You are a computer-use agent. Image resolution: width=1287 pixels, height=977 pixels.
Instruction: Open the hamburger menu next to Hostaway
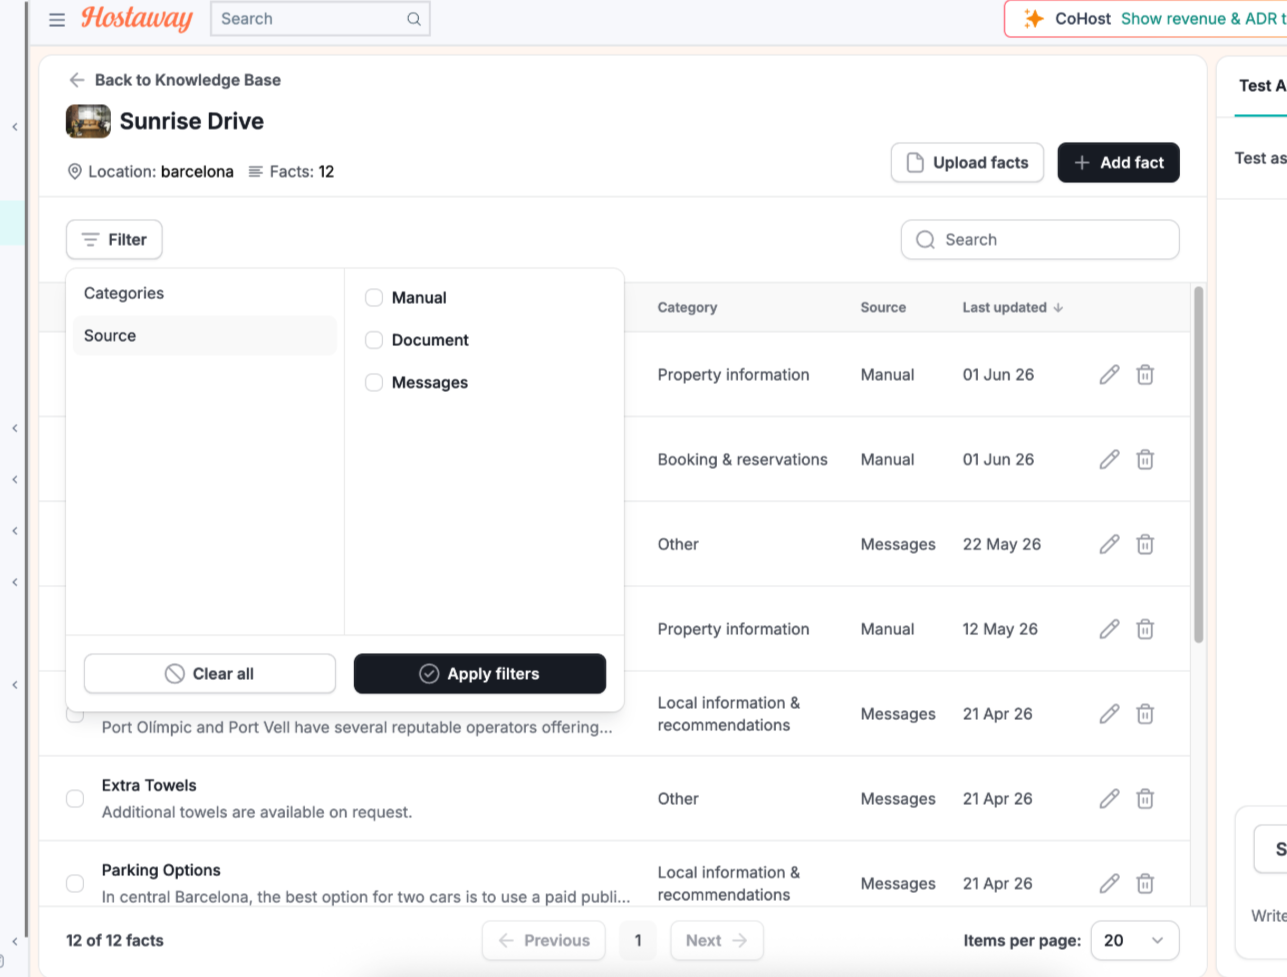pyautogui.click(x=57, y=19)
